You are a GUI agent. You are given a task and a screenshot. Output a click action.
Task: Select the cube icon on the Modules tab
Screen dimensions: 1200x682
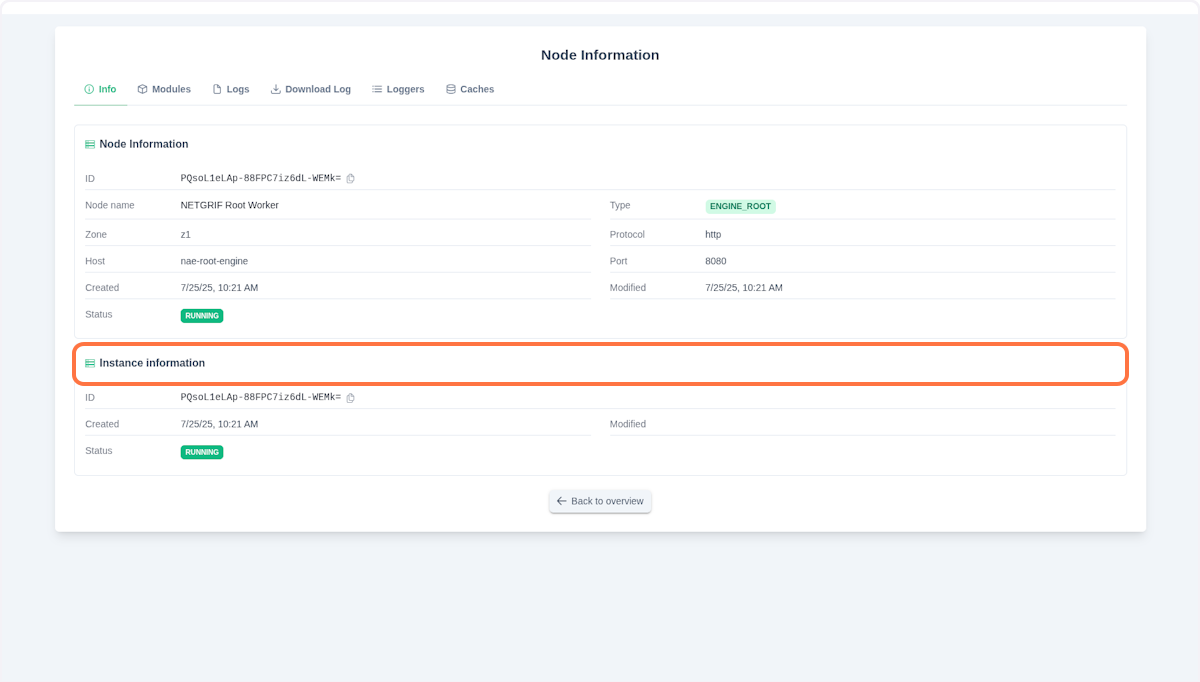pos(140,89)
